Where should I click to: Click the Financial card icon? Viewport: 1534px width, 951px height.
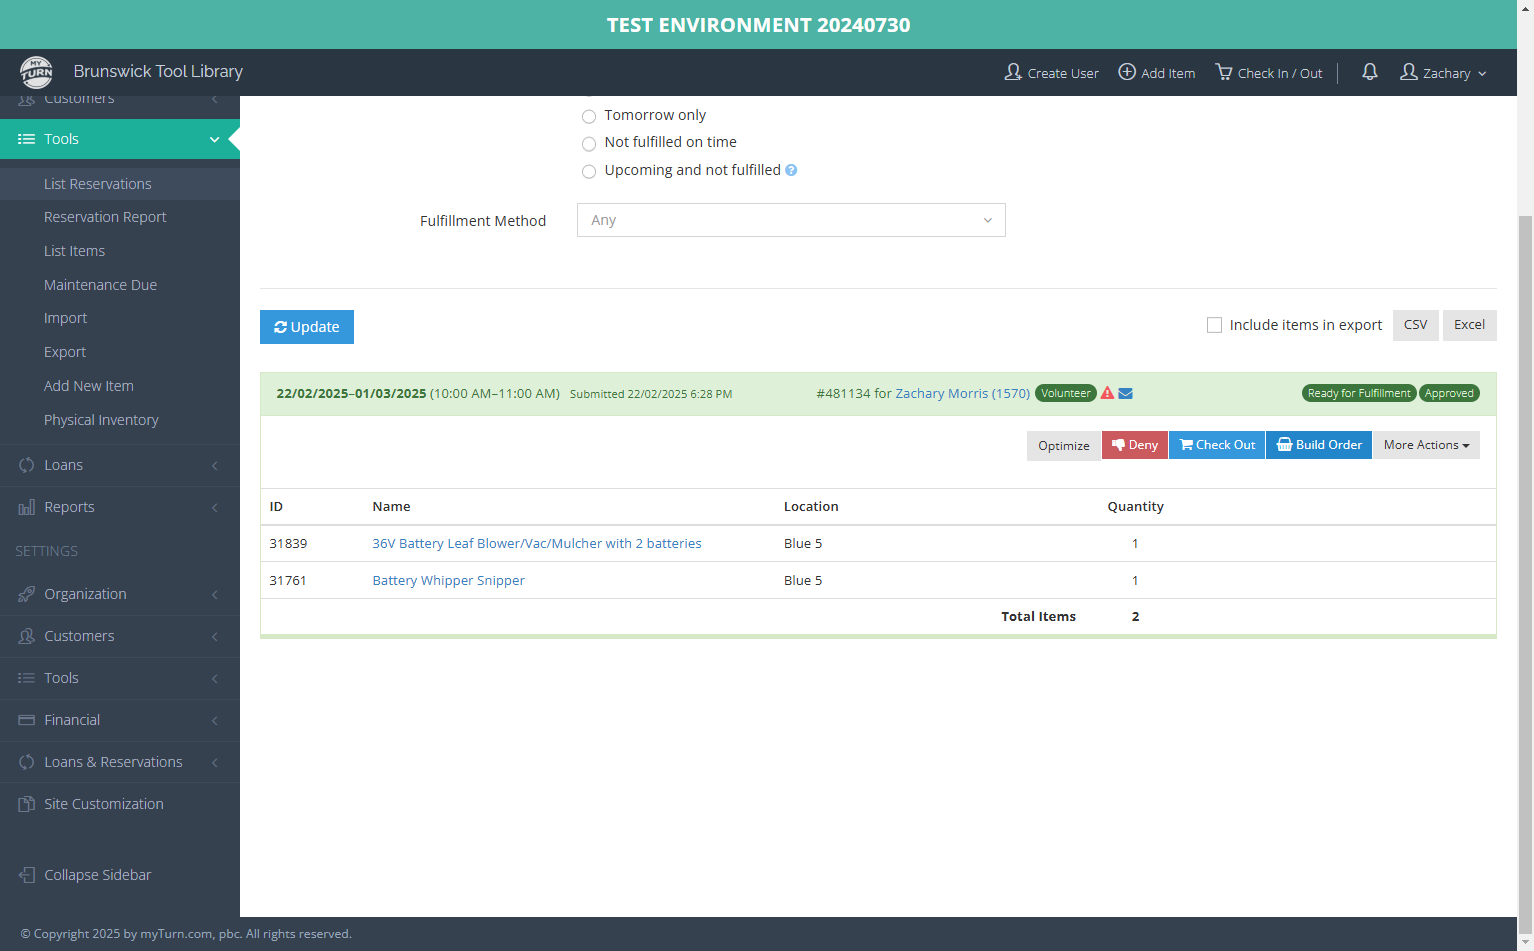click(27, 720)
